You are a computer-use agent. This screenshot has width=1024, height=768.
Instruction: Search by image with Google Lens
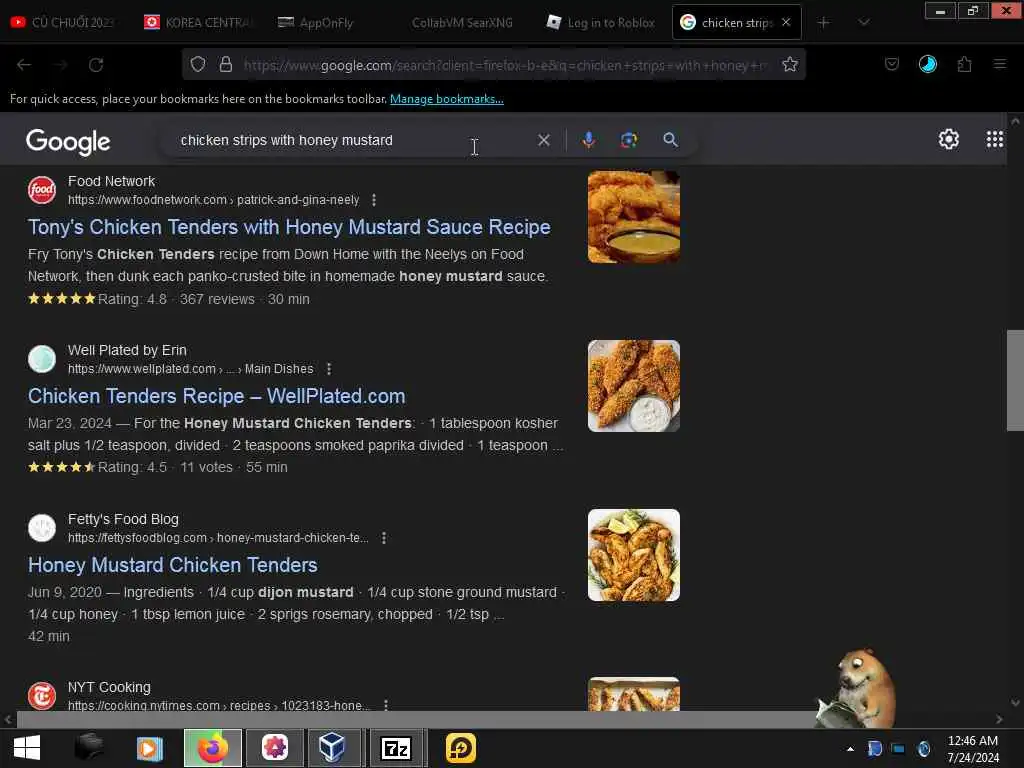[629, 140]
